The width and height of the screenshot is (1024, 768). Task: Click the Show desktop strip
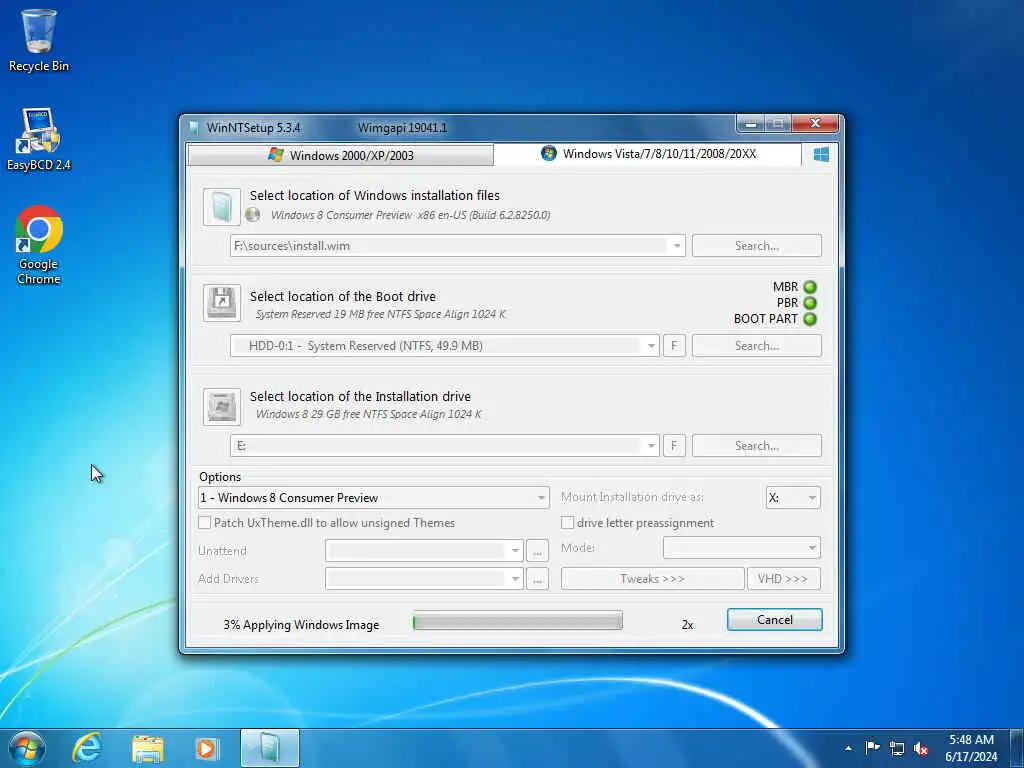(x=1017, y=748)
